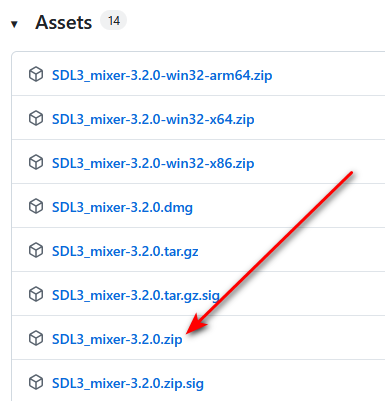The height and width of the screenshot is (401, 385).
Task: Click the 14 assets count badge
Action: (114, 21)
